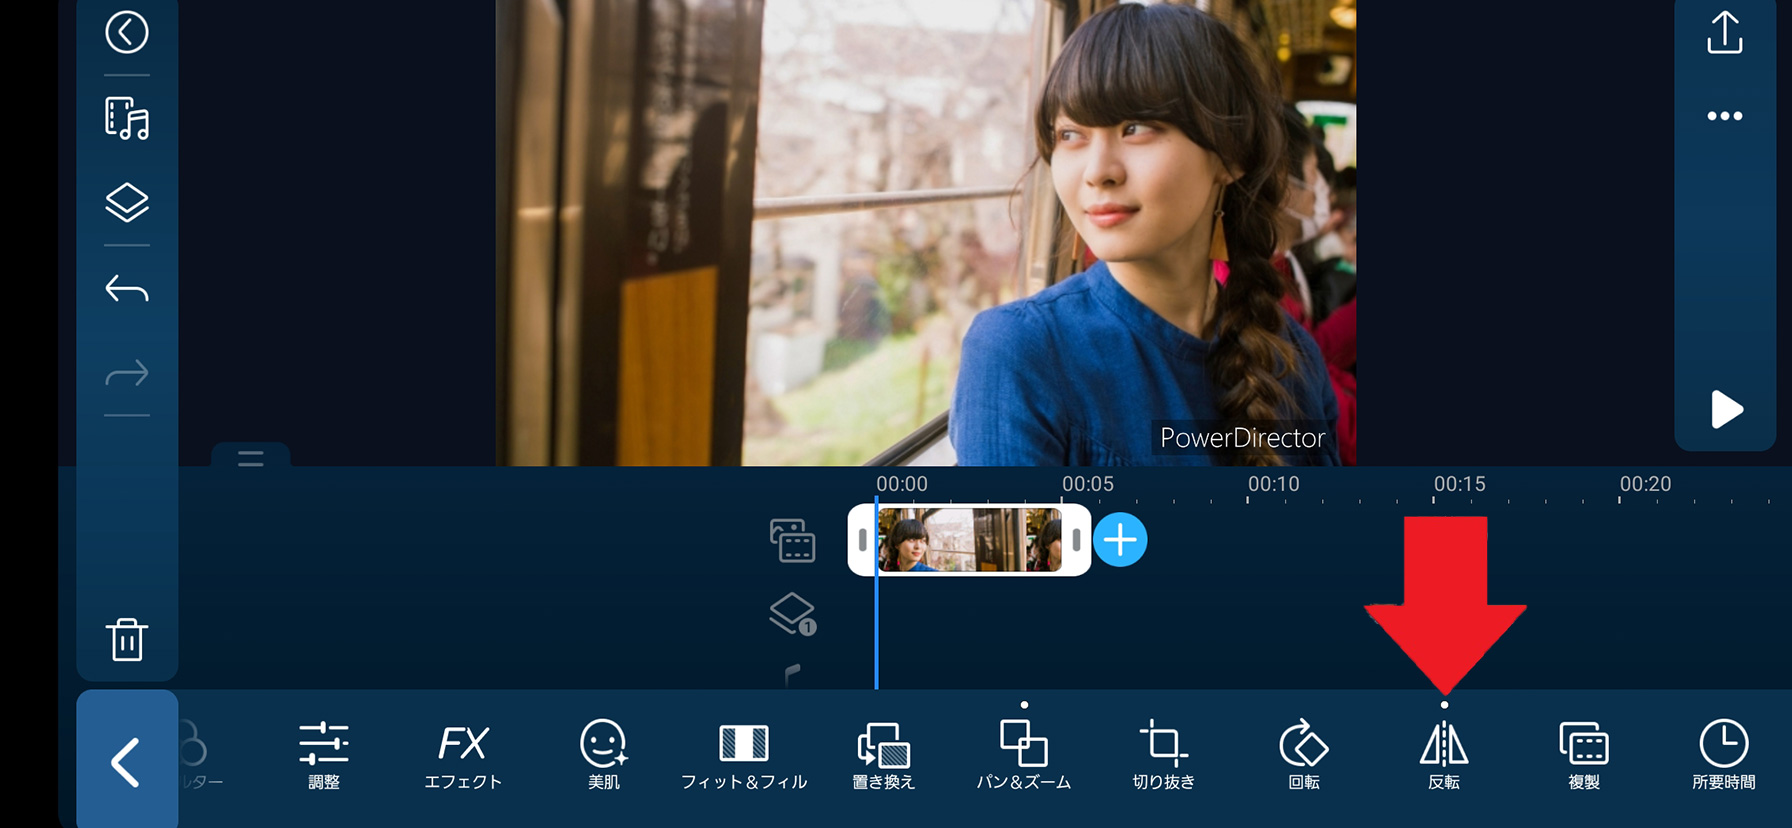
Task: Redo the last undone edit
Action: [127, 374]
